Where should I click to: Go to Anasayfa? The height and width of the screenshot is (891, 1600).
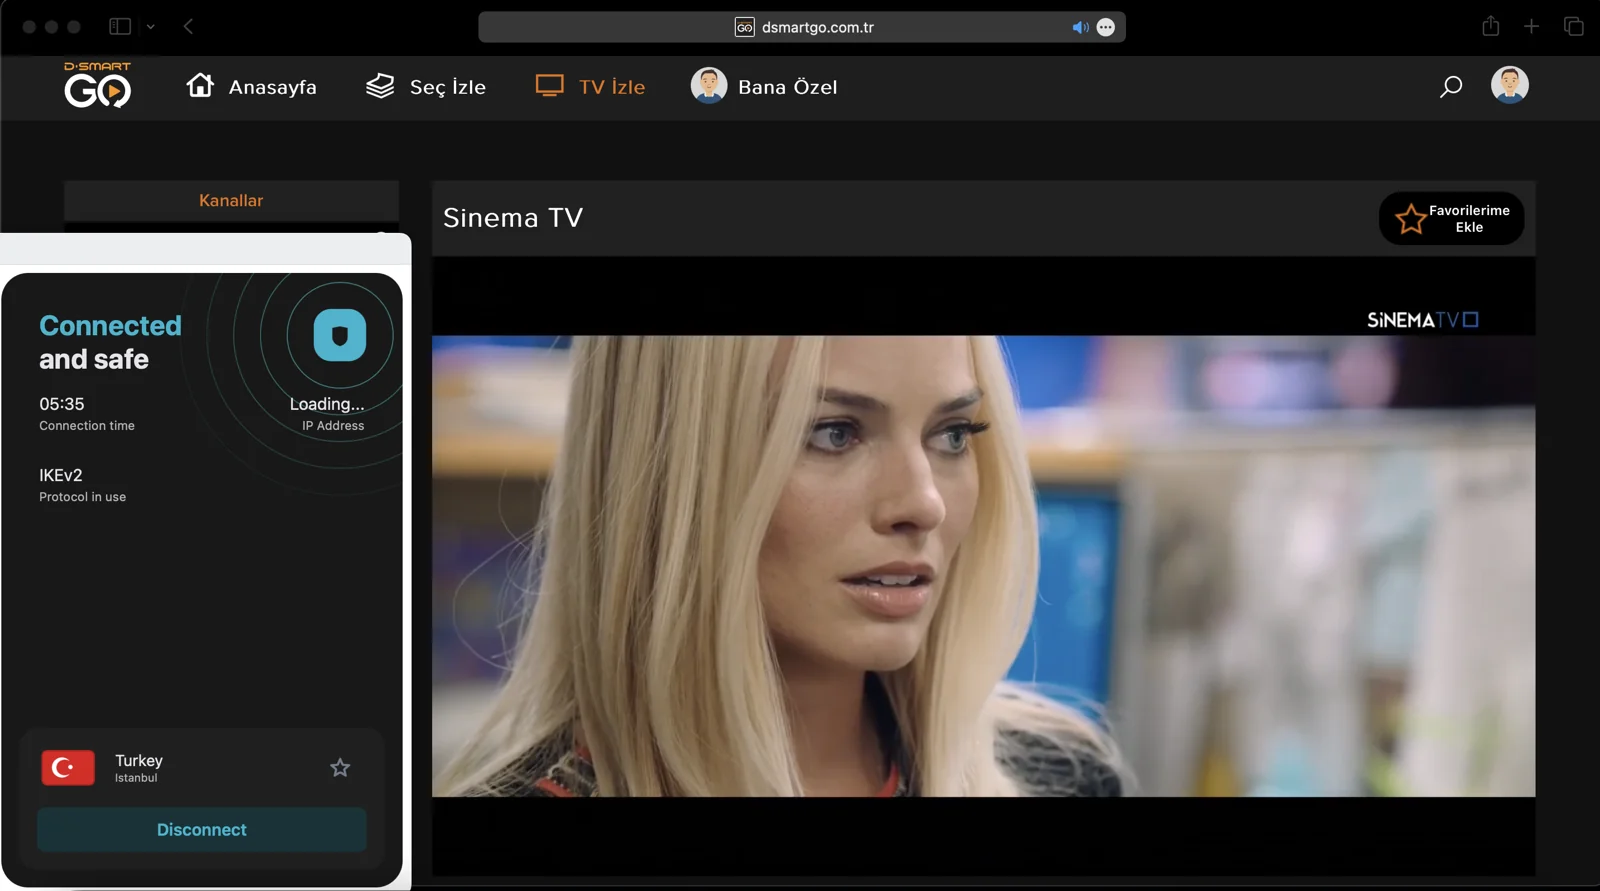pyautogui.click(x=251, y=87)
